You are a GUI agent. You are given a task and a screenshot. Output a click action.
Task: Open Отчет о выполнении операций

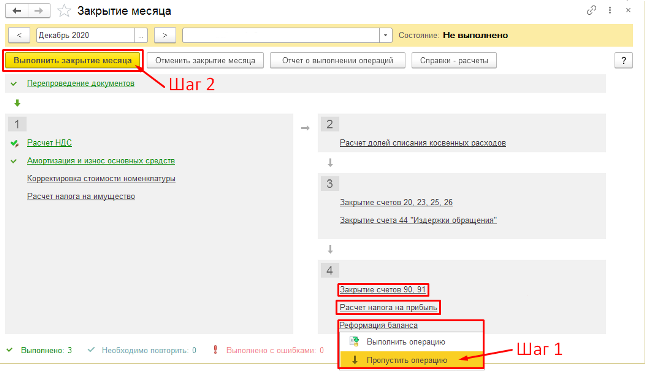click(x=338, y=61)
